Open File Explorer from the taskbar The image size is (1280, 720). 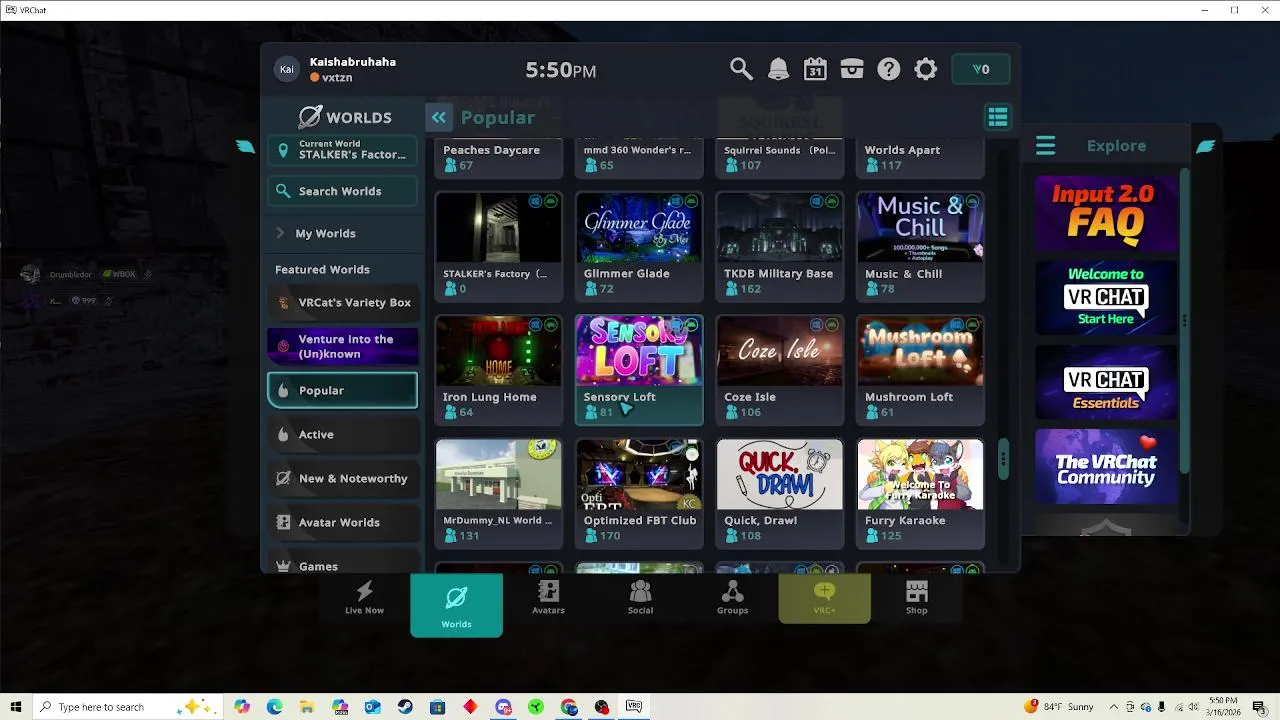(x=307, y=707)
